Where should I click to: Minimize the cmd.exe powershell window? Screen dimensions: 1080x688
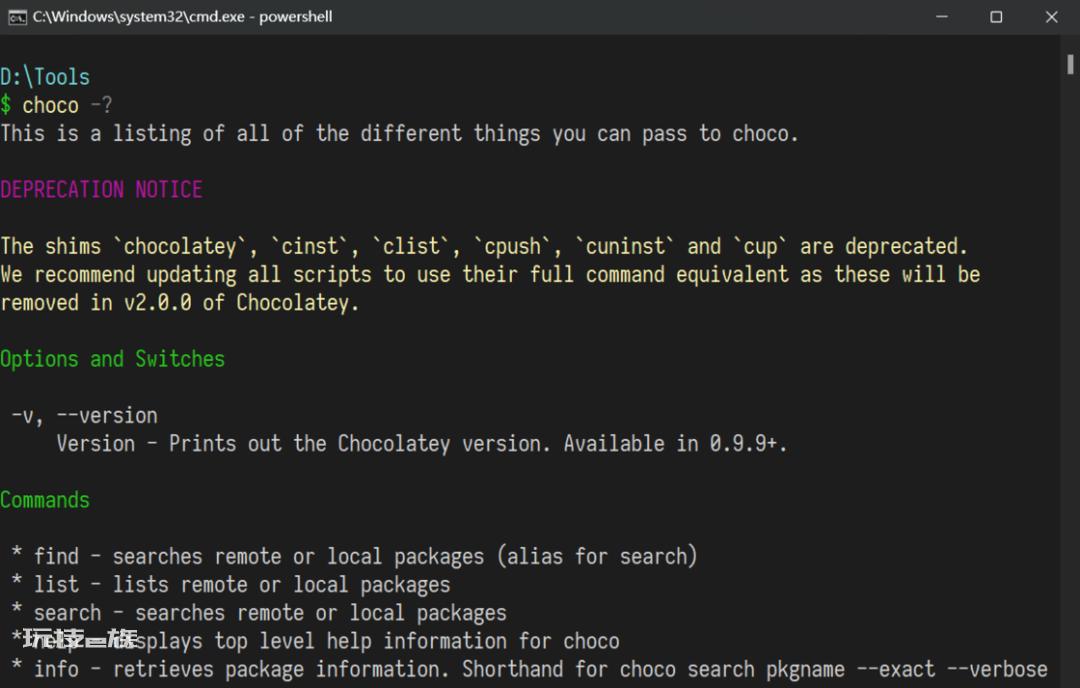tap(942, 17)
